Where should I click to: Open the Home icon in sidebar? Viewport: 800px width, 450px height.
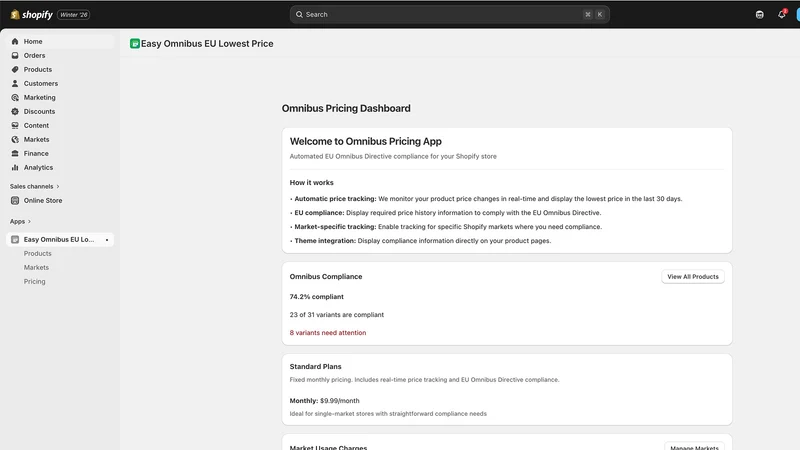pyautogui.click(x=15, y=41)
